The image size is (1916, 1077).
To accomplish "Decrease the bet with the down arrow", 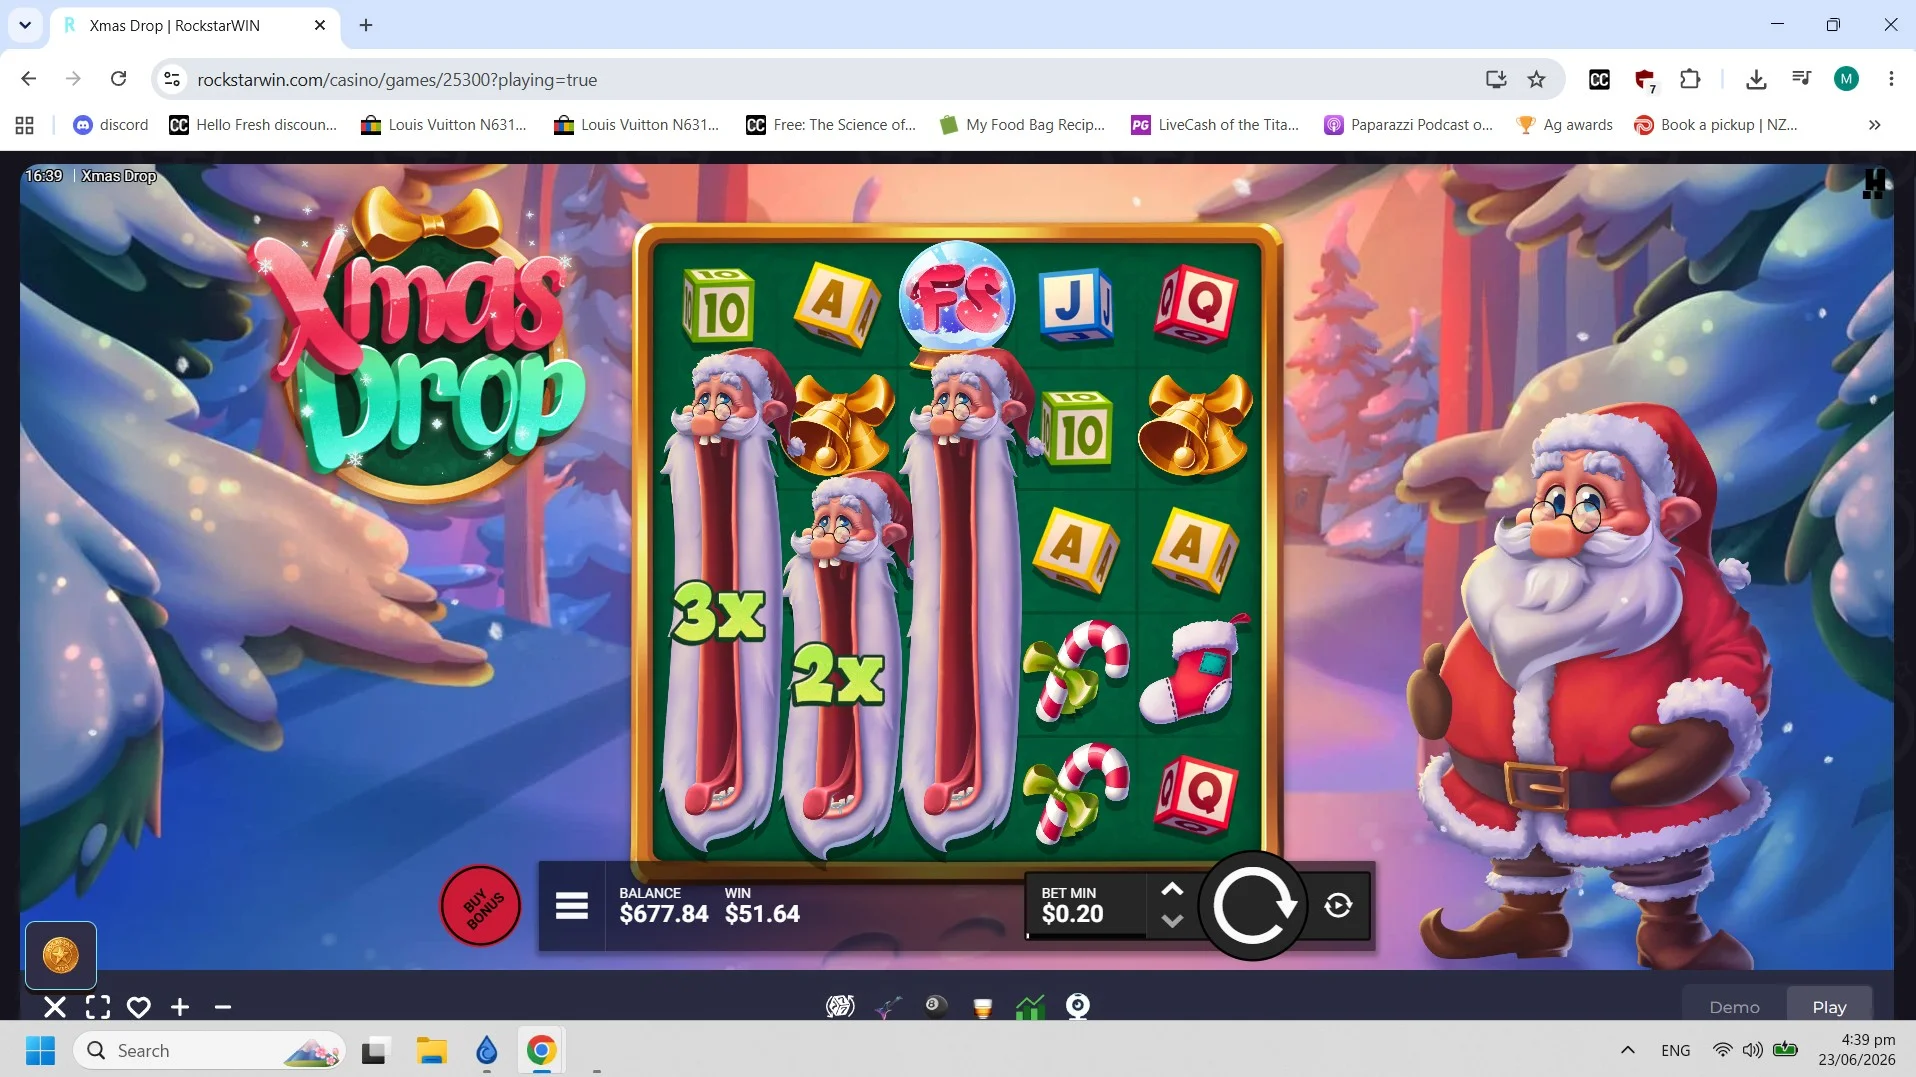I will pyautogui.click(x=1172, y=921).
